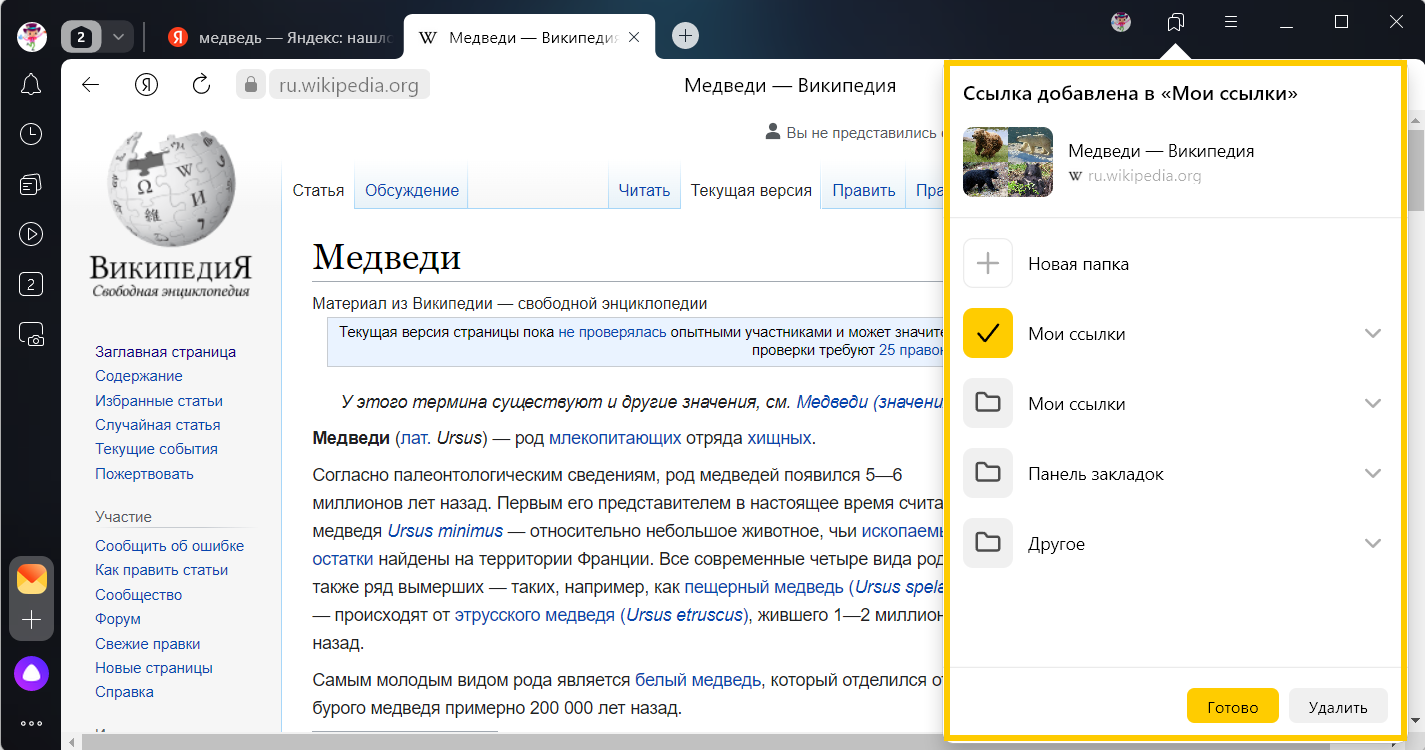The height and width of the screenshot is (750, 1425).
Task: Click the Ursus minimus link
Action: (445, 530)
